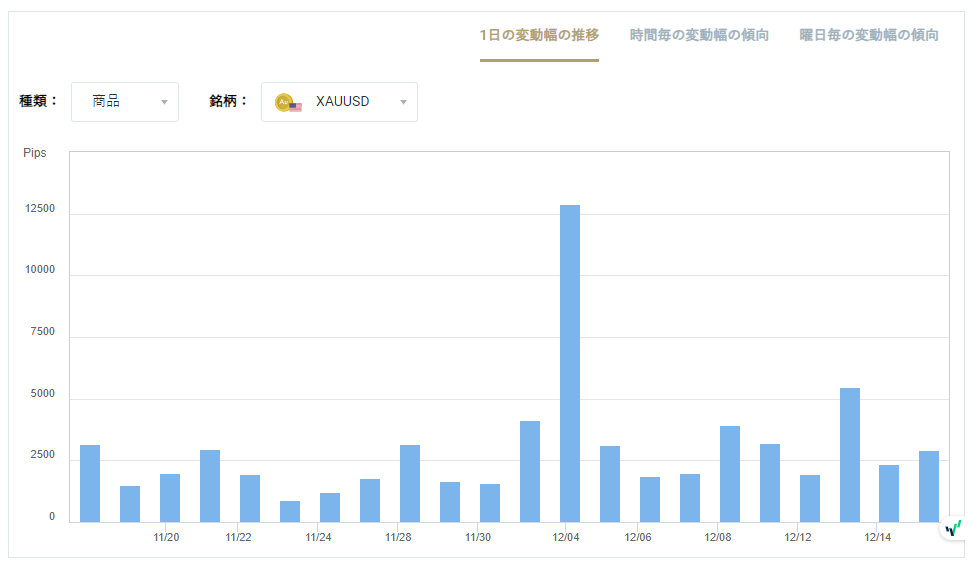The width and height of the screenshot is (980, 565).
Task: Click the 7500 y-axis value
Action: point(42,332)
